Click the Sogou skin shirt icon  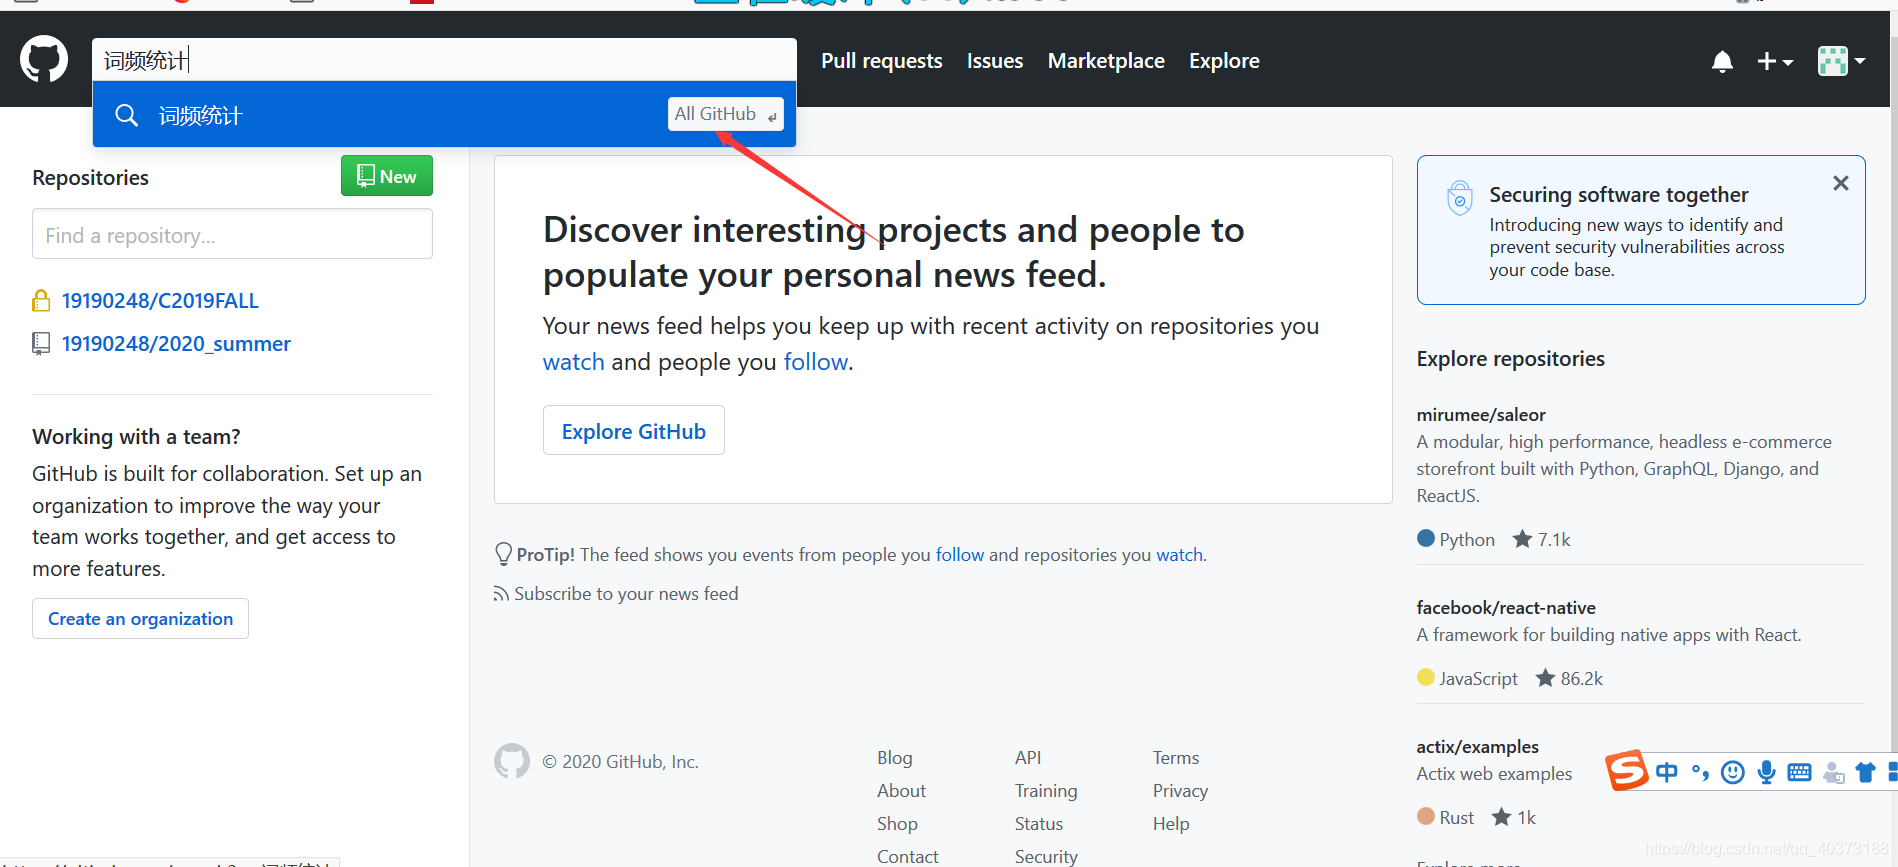click(x=1865, y=772)
